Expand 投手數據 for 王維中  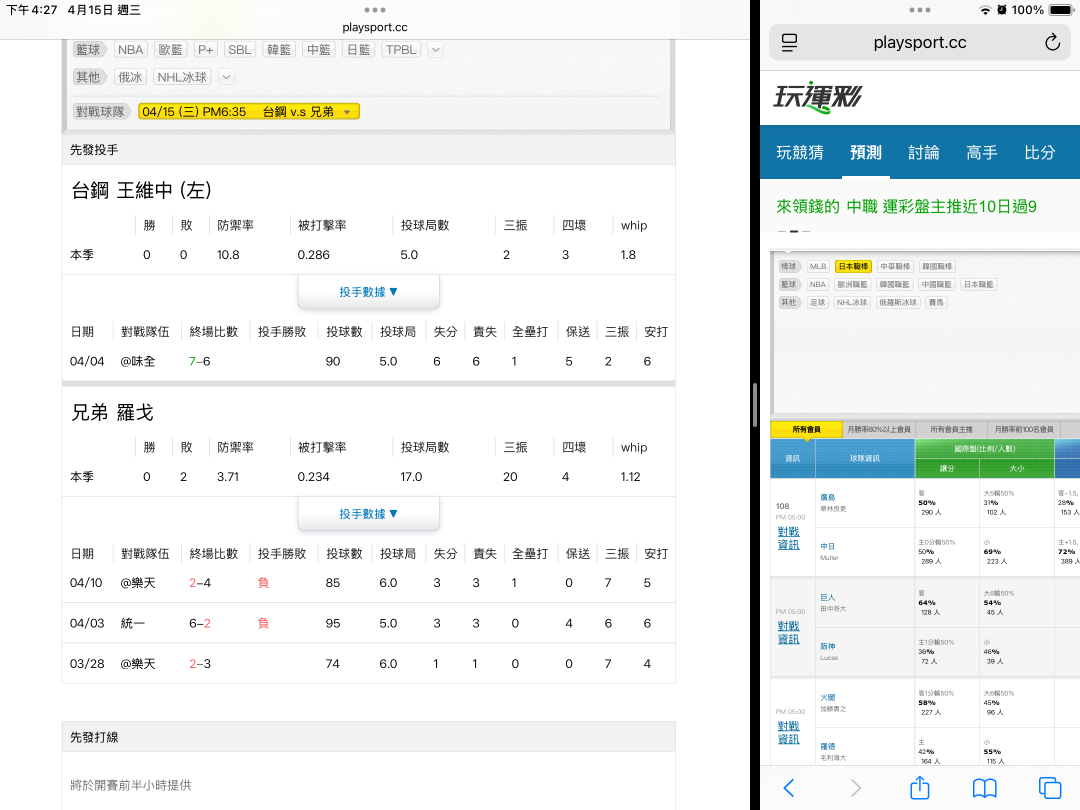point(368,292)
